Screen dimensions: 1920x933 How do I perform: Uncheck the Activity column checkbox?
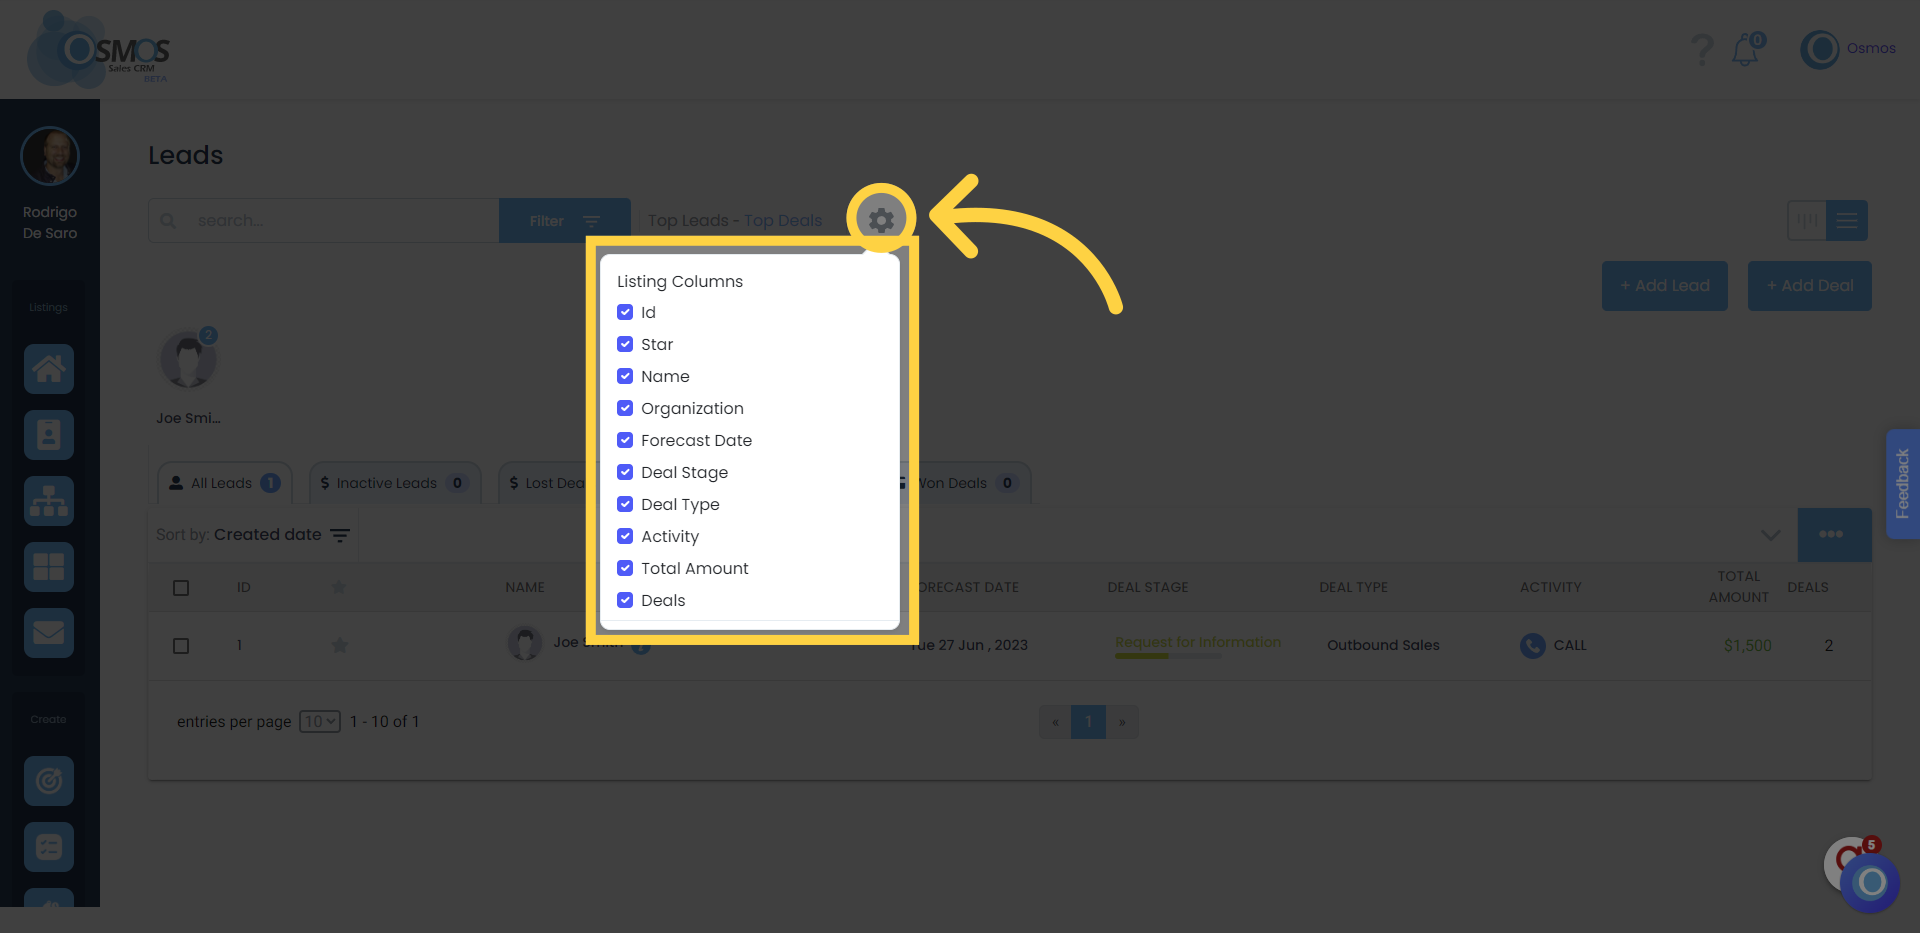625,536
